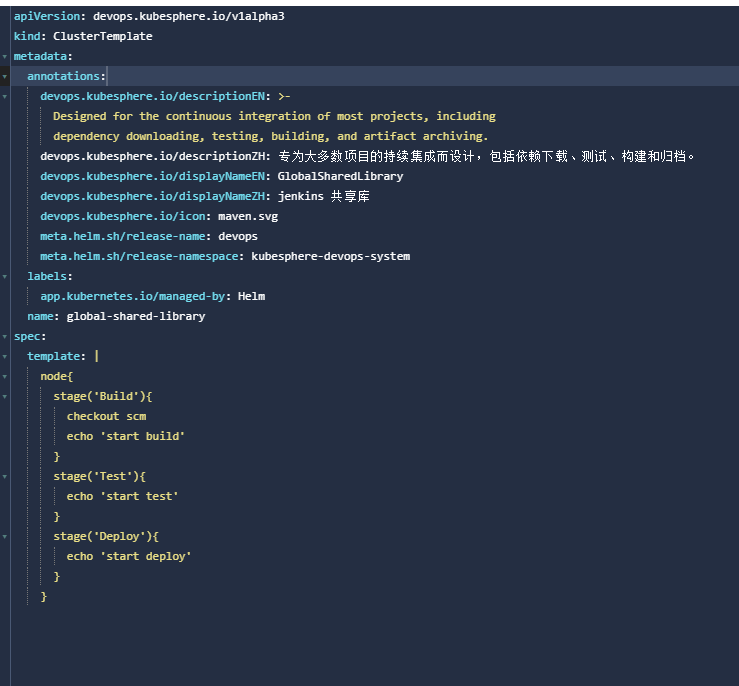Click the devops.kubesphere.io/descriptionZH key
This screenshot has height=686, width=739.
[x=153, y=156]
